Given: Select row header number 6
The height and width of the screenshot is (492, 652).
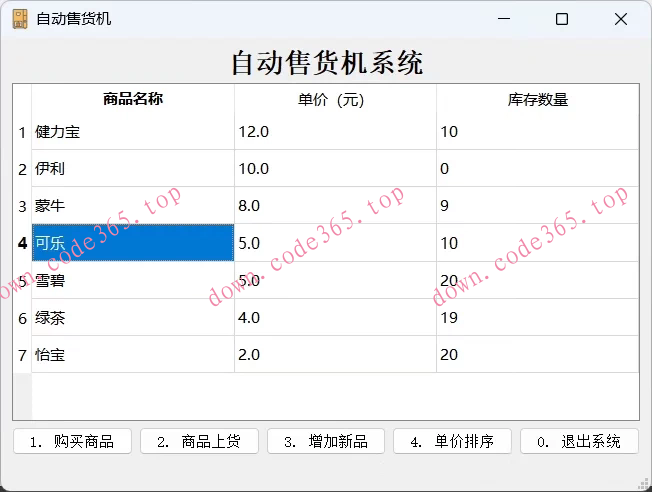Looking at the screenshot, I should tap(22, 318).
